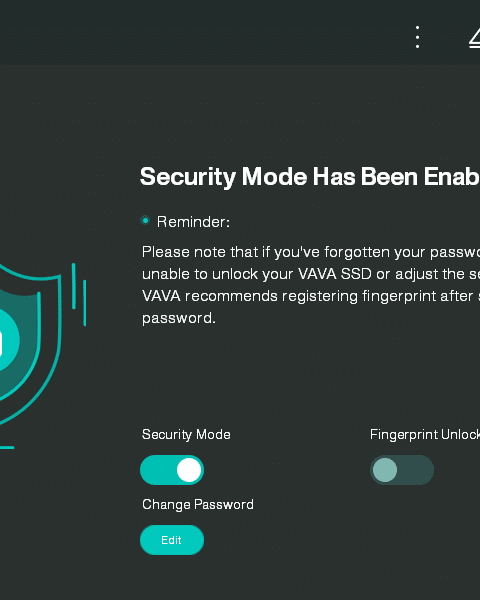Viewport: 480px width, 600px height.
Task: Click the Security Mode label text
Action: [x=186, y=434]
